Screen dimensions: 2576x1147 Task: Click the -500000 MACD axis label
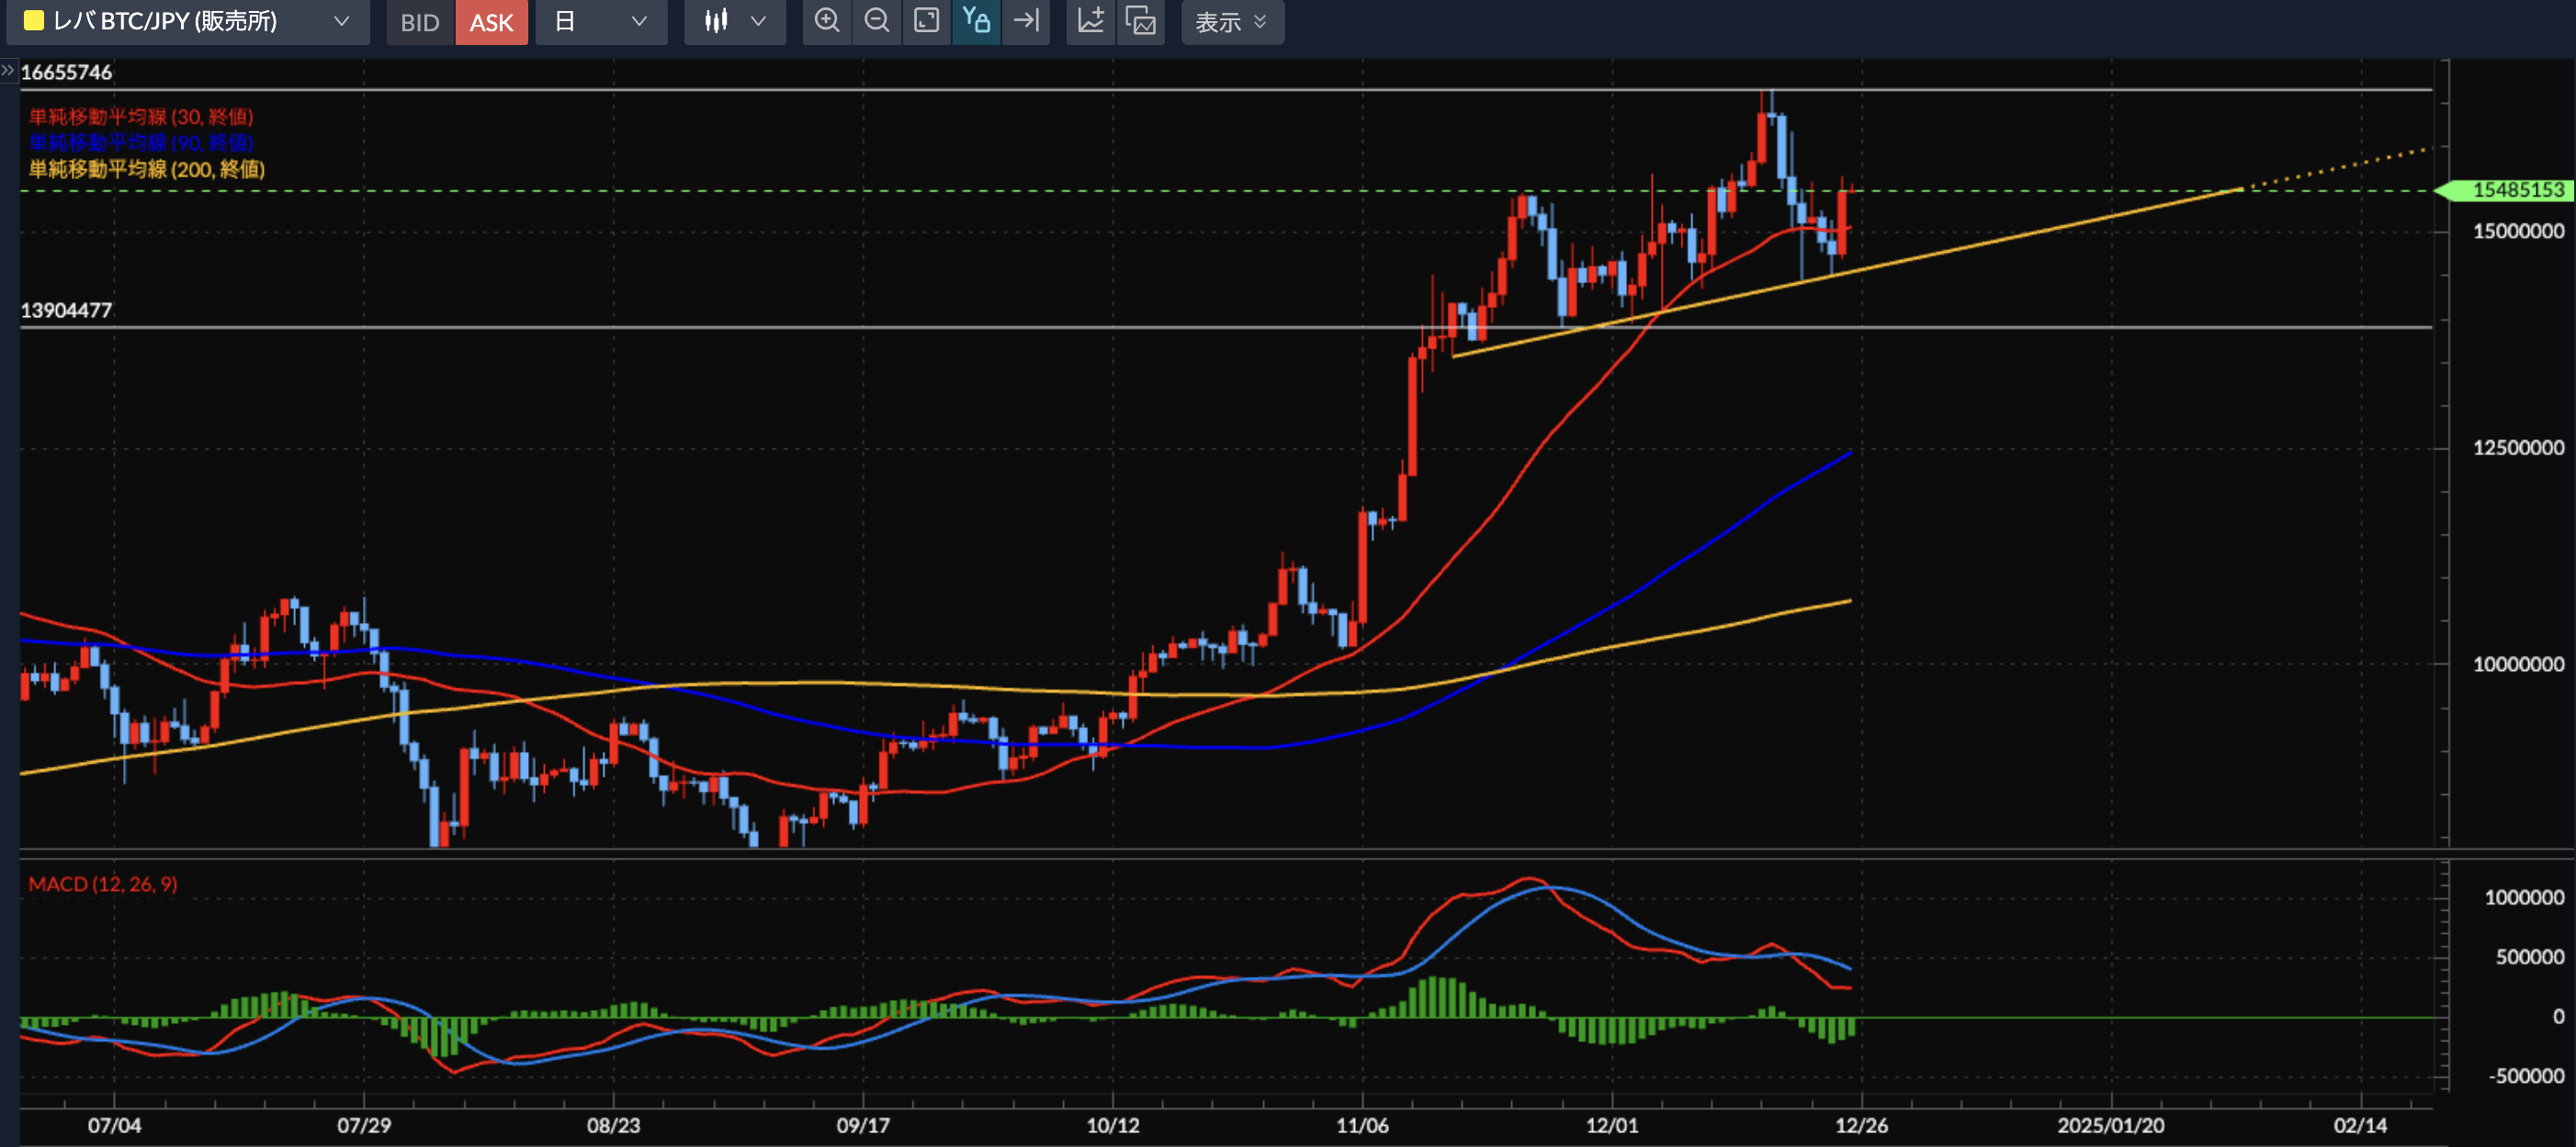[2526, 1076]
